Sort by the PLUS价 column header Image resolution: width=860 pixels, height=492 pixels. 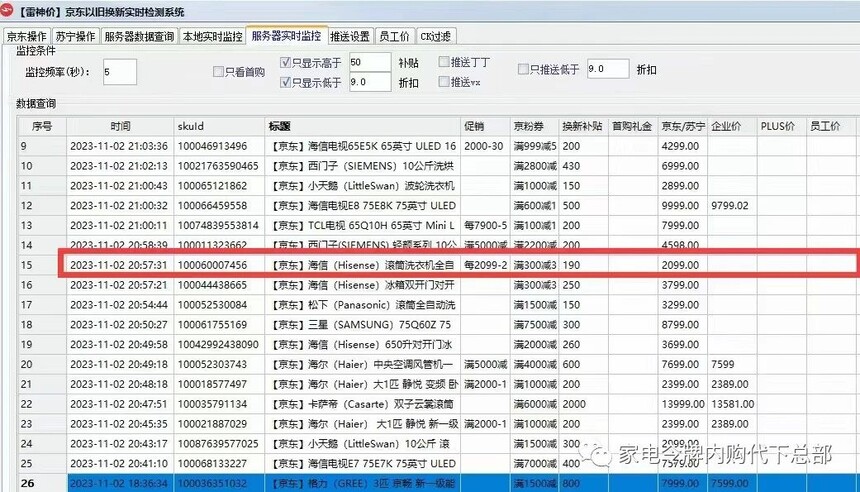coord(782,126)
